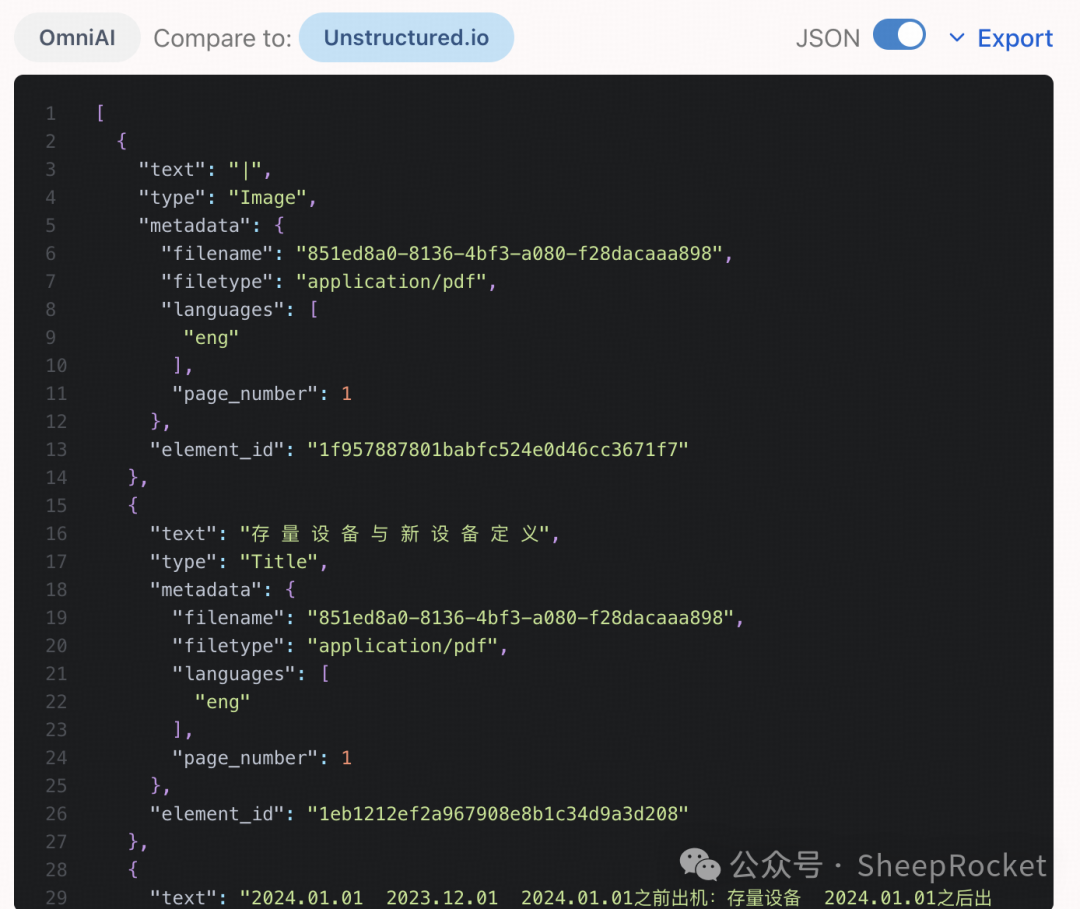1080x909 pixels.
Task: Click the opening bracket on line 1
Action: (x=101, y=113)
